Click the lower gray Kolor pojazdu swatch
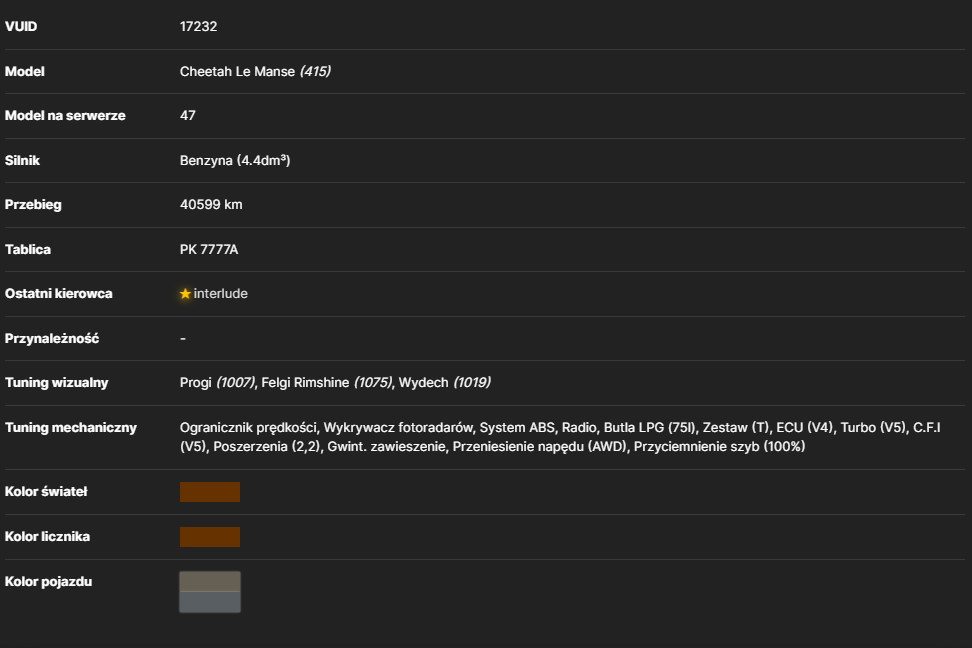Screen dimensions: 972x648 [x=210, y=602]
